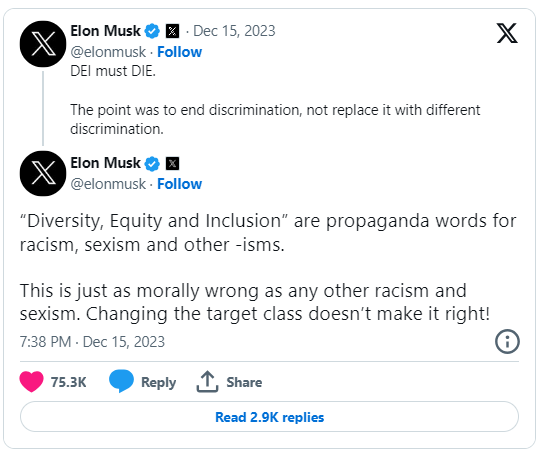Screen dimensions: 542x451
Task: Click the Share text label
Action: (244, 382)
